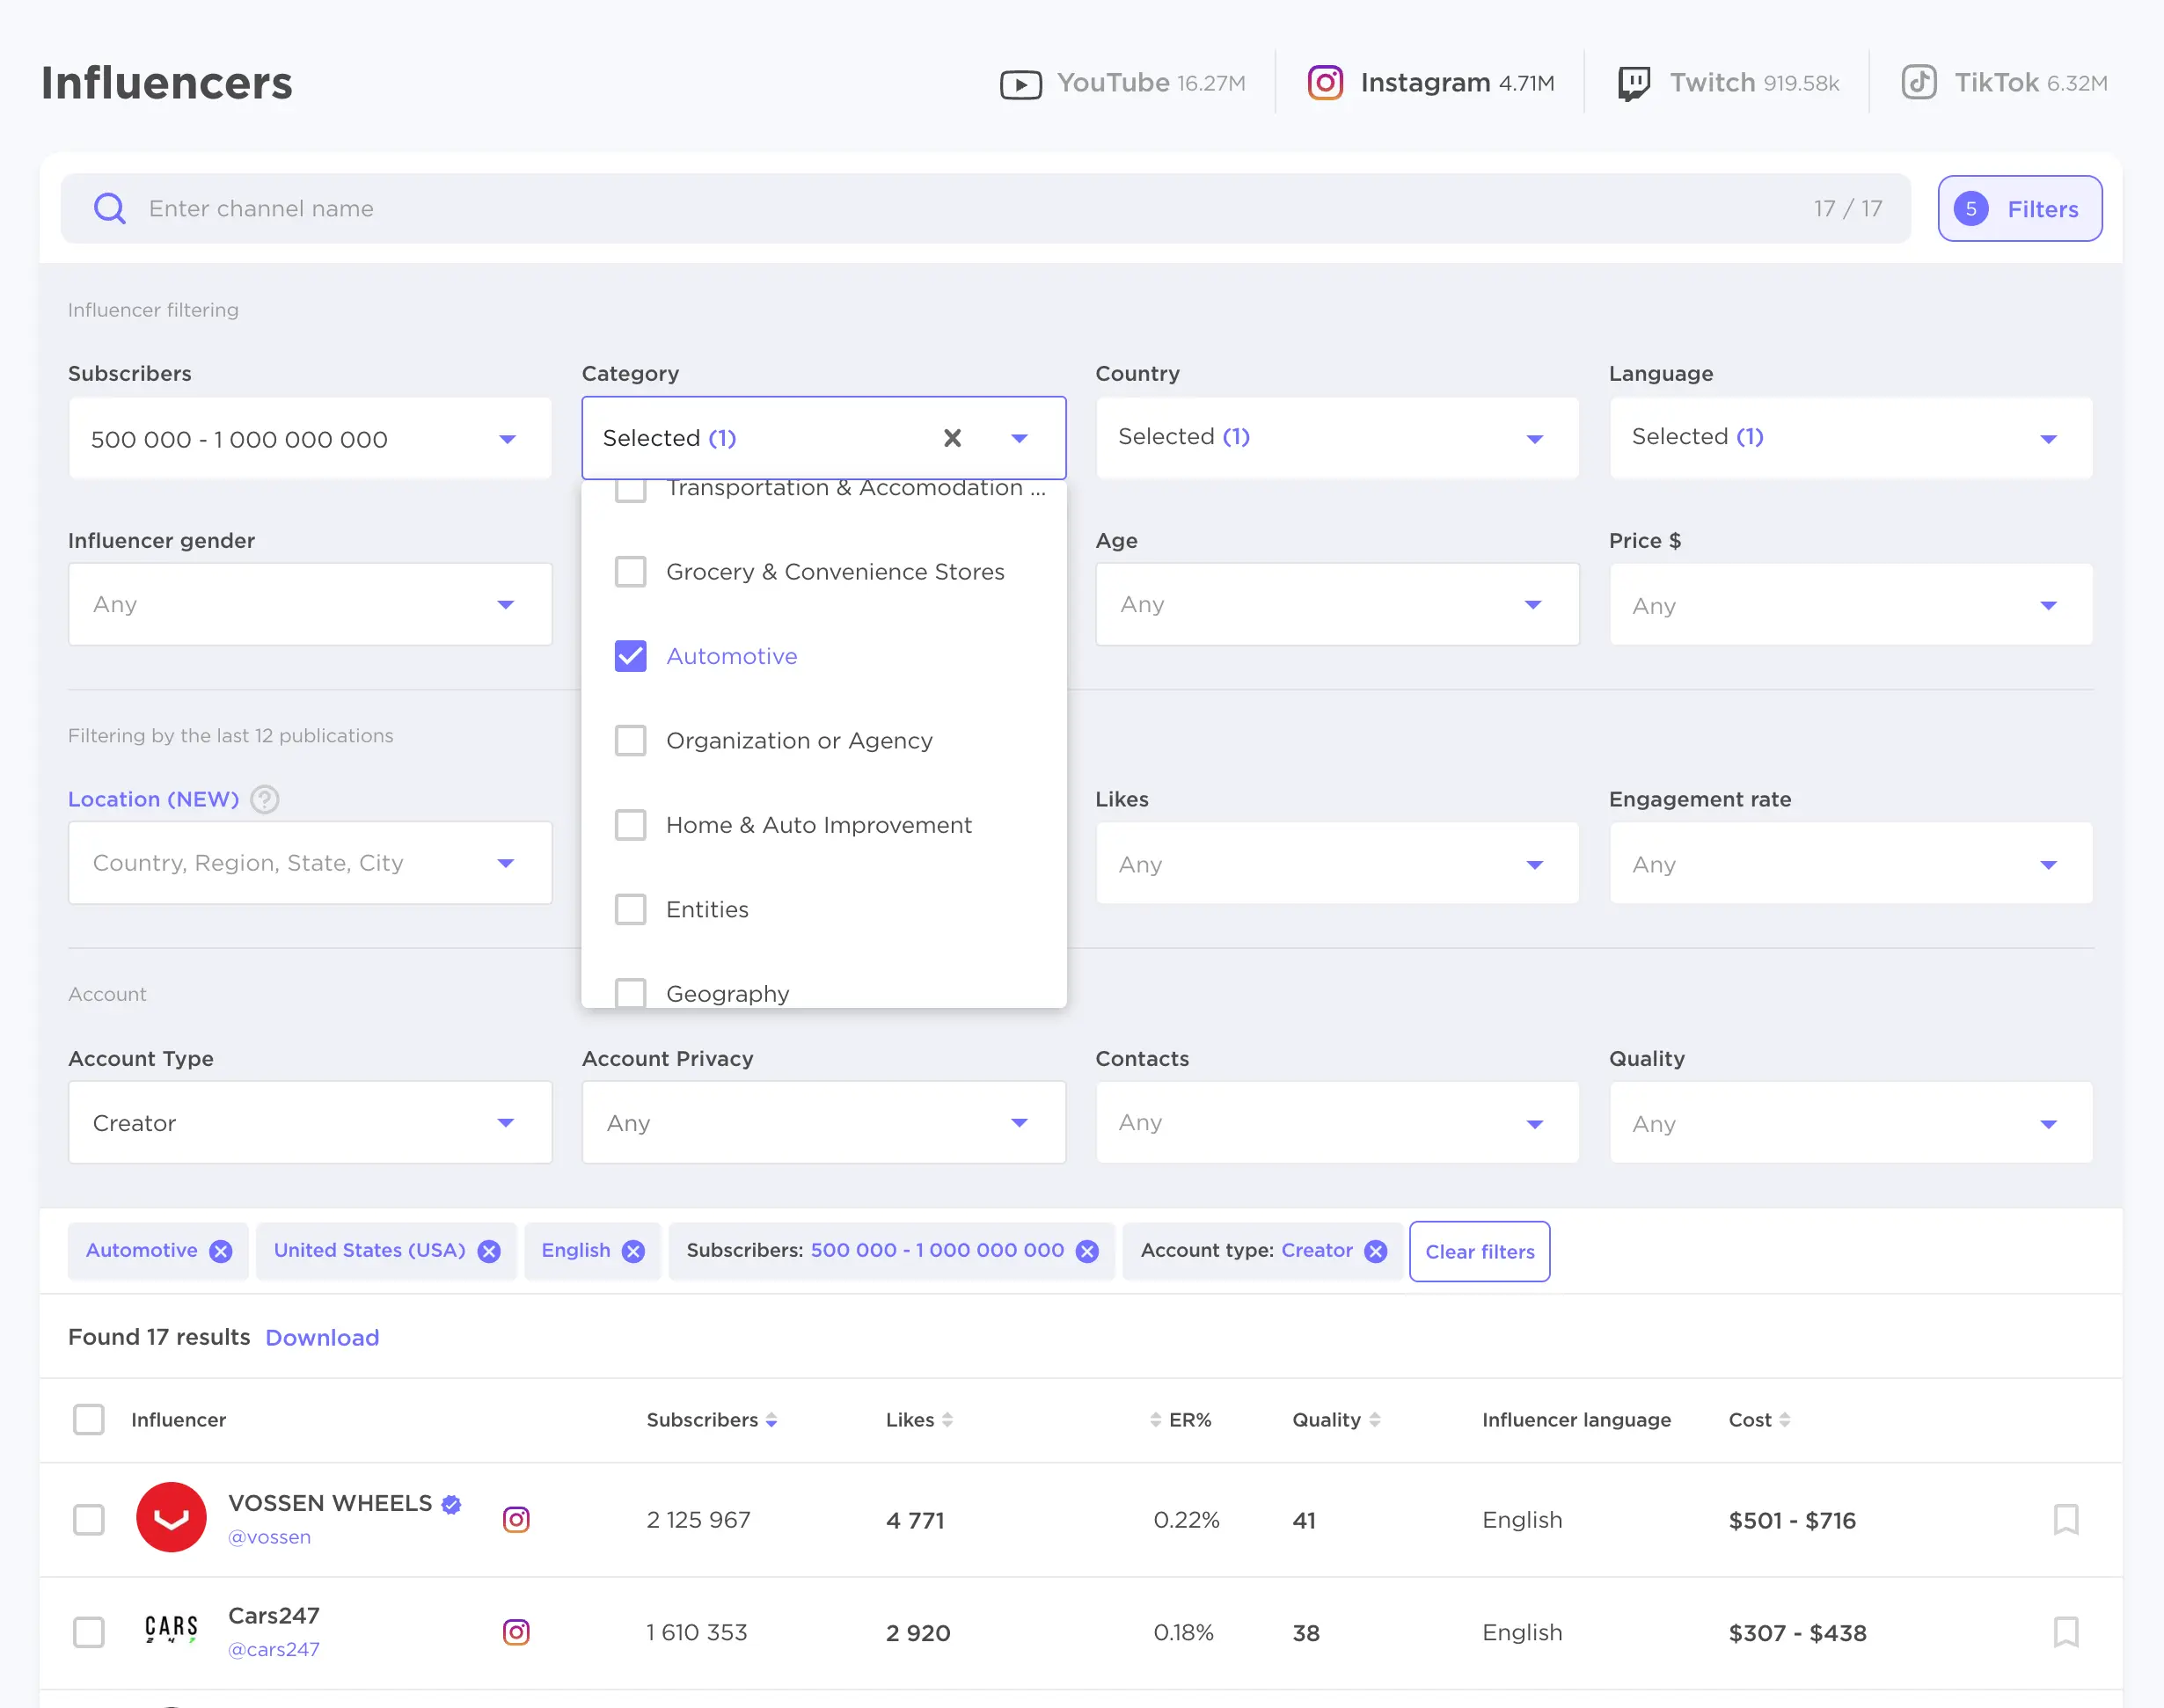
Task: Sort the table by Subscribers column
Action: [711, 1420]
